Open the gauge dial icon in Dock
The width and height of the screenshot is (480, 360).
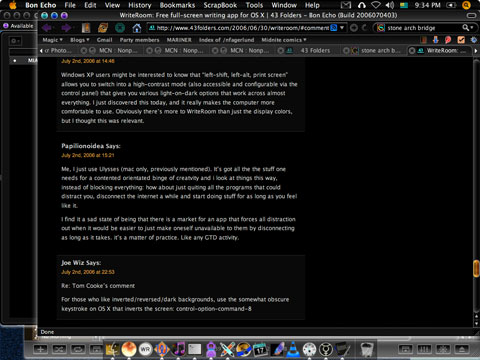point(309,349)
